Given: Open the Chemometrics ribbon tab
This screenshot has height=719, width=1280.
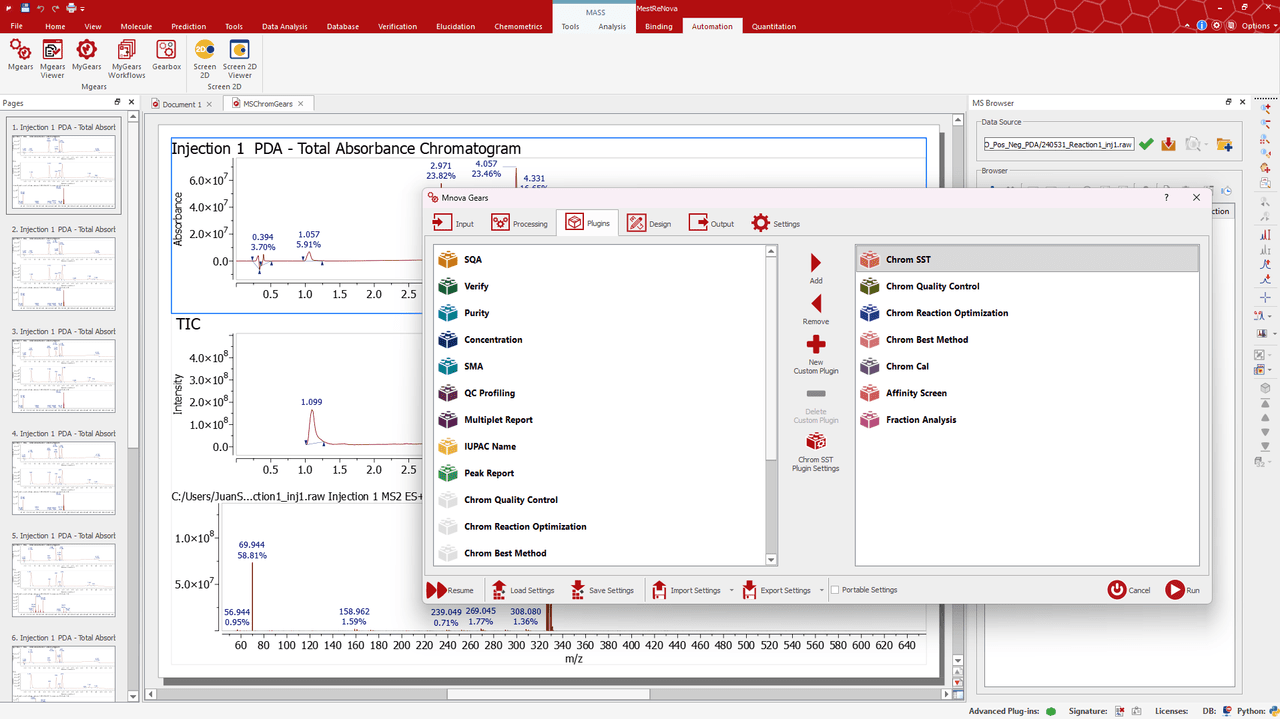Looking at the screenshot, I should [518, 26].
